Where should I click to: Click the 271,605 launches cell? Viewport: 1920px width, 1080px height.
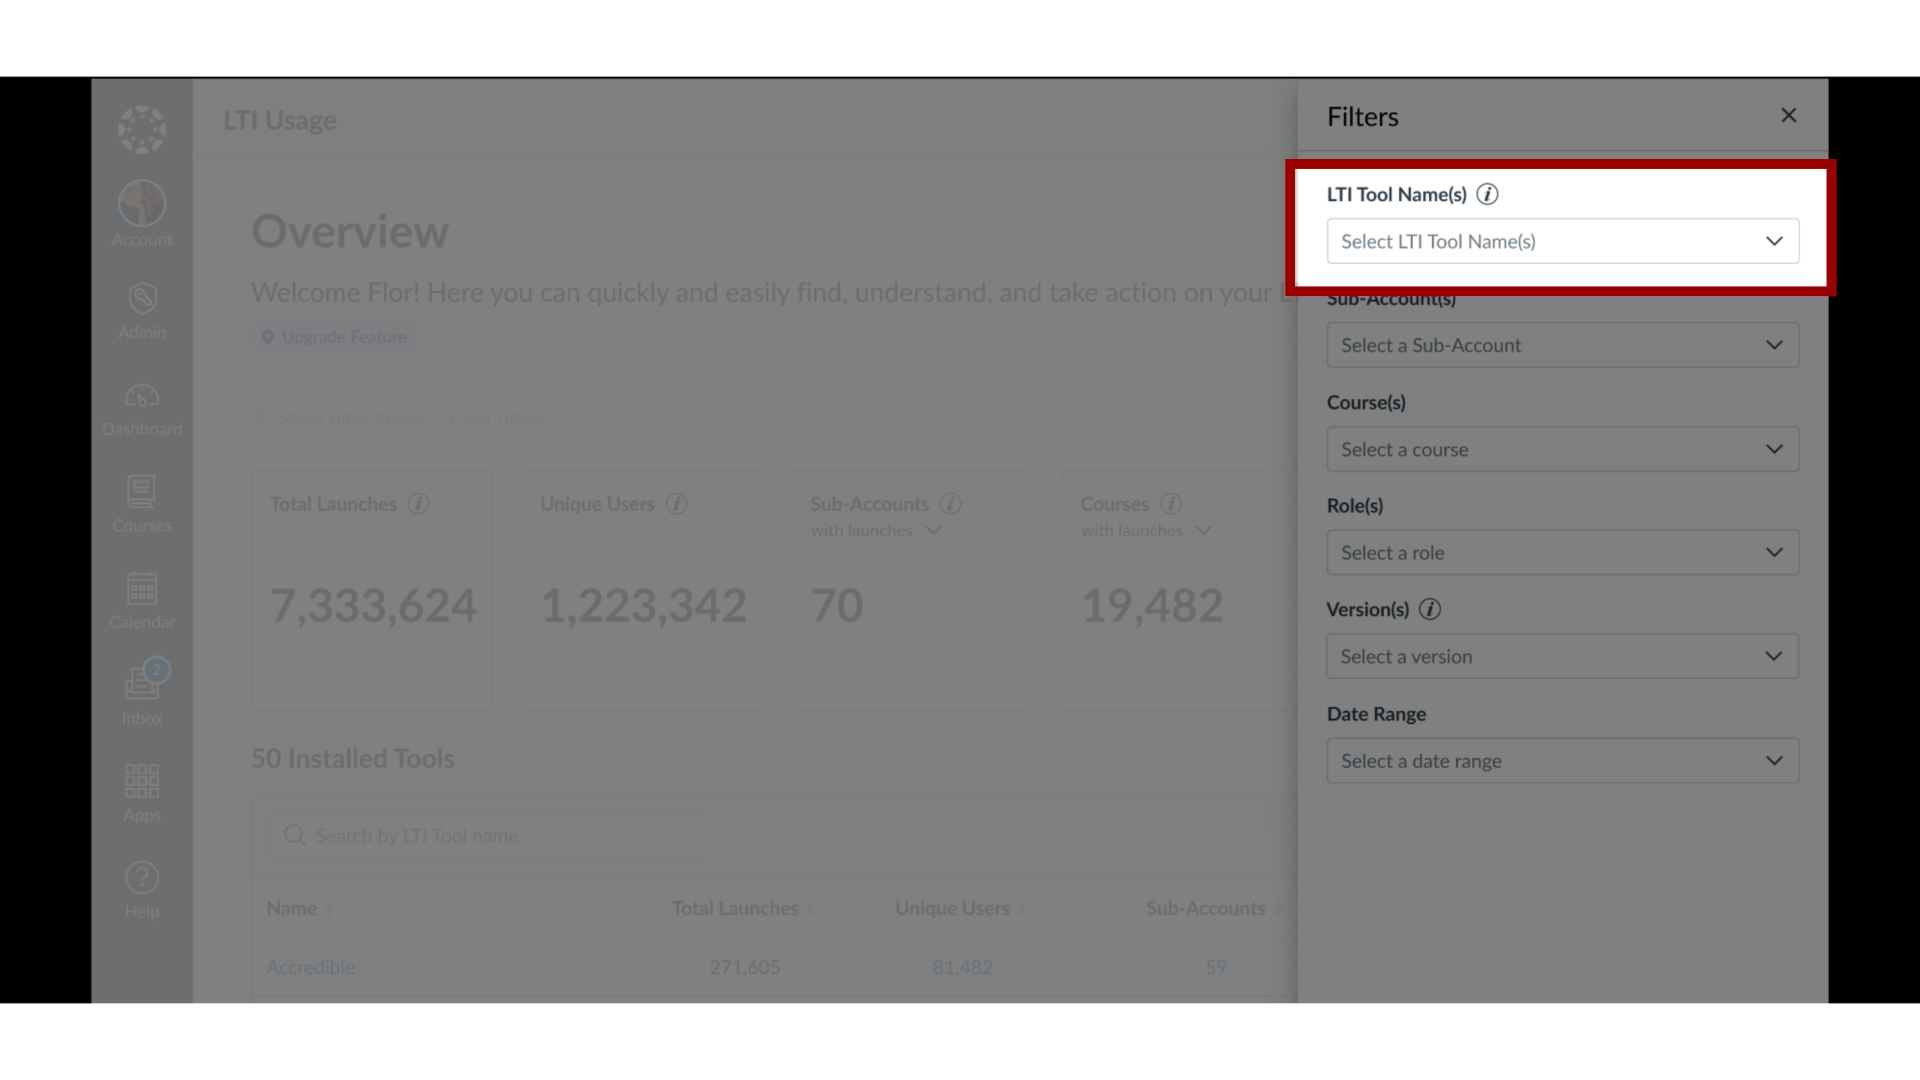(744, 967)
